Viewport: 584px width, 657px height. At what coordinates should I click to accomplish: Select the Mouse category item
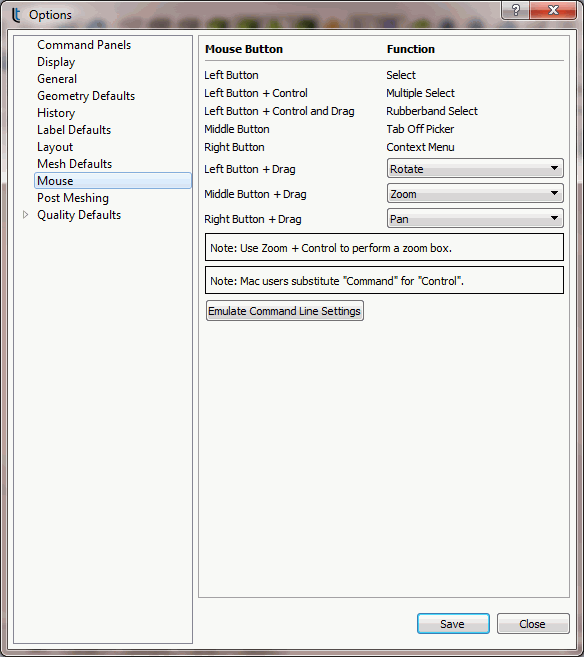(113, 181)
